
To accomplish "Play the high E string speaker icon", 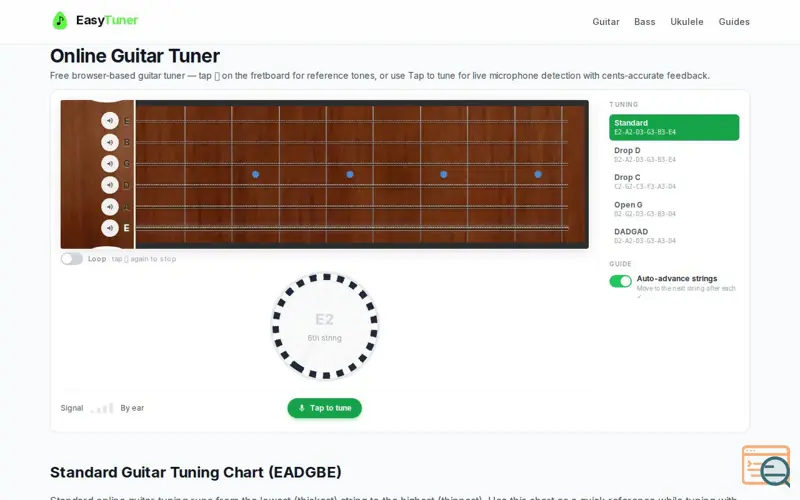I will click(x=110, y=121).
